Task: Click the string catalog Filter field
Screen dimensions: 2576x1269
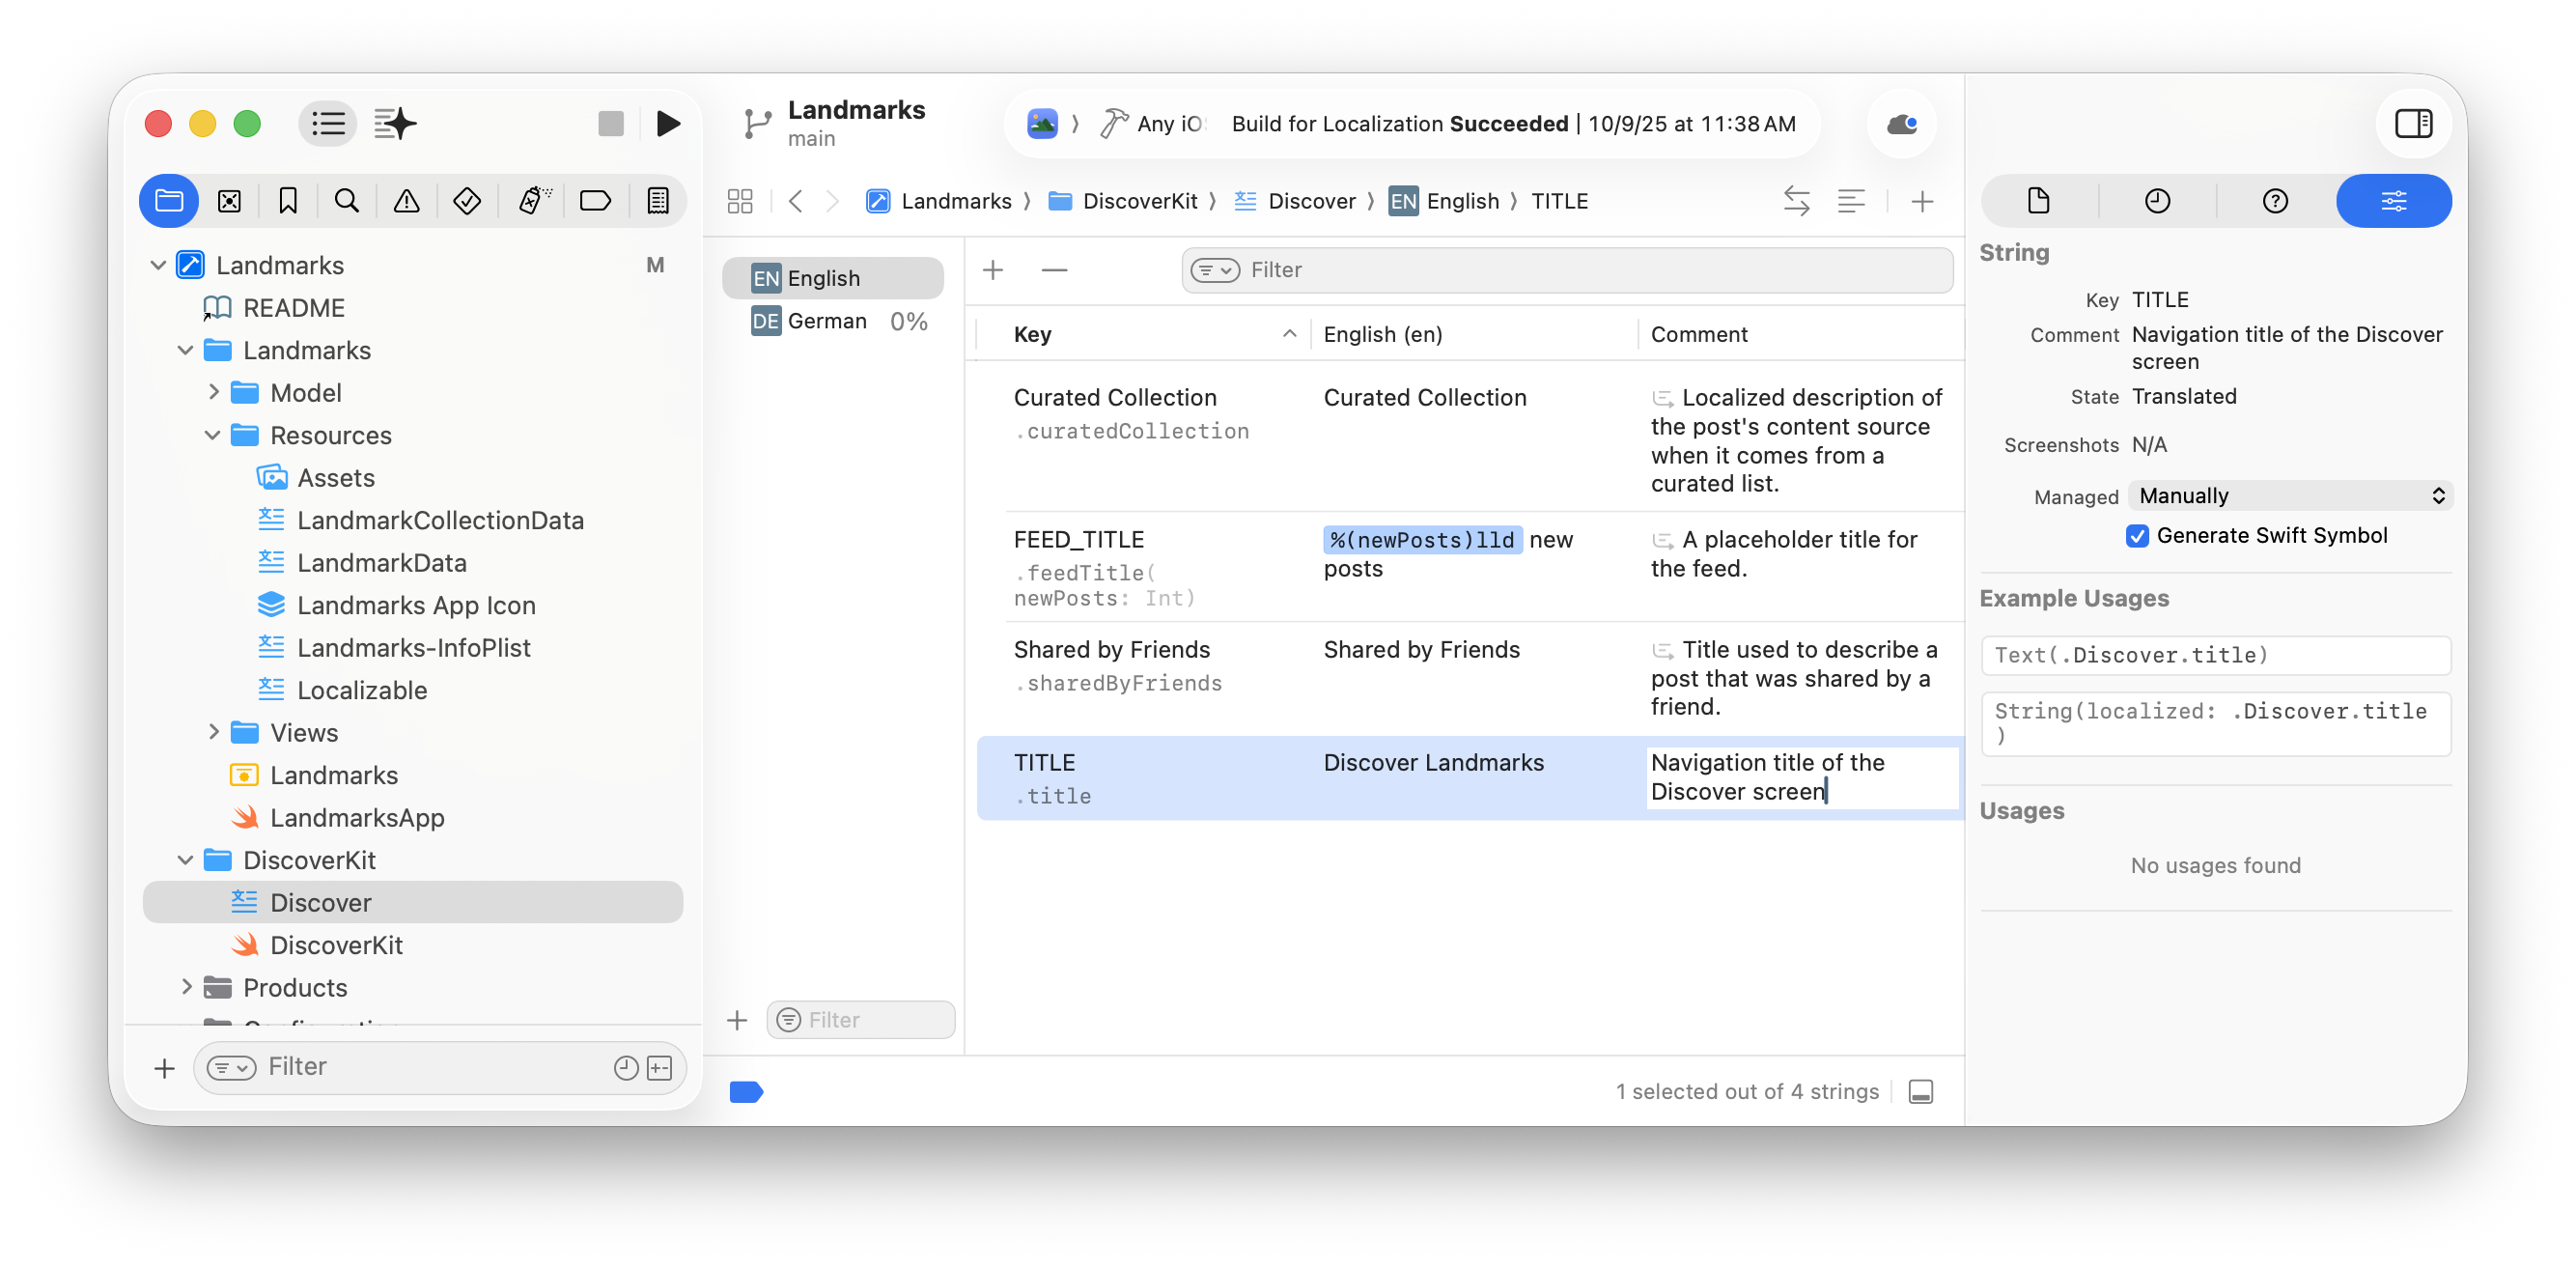Action: click(1567, 270)
